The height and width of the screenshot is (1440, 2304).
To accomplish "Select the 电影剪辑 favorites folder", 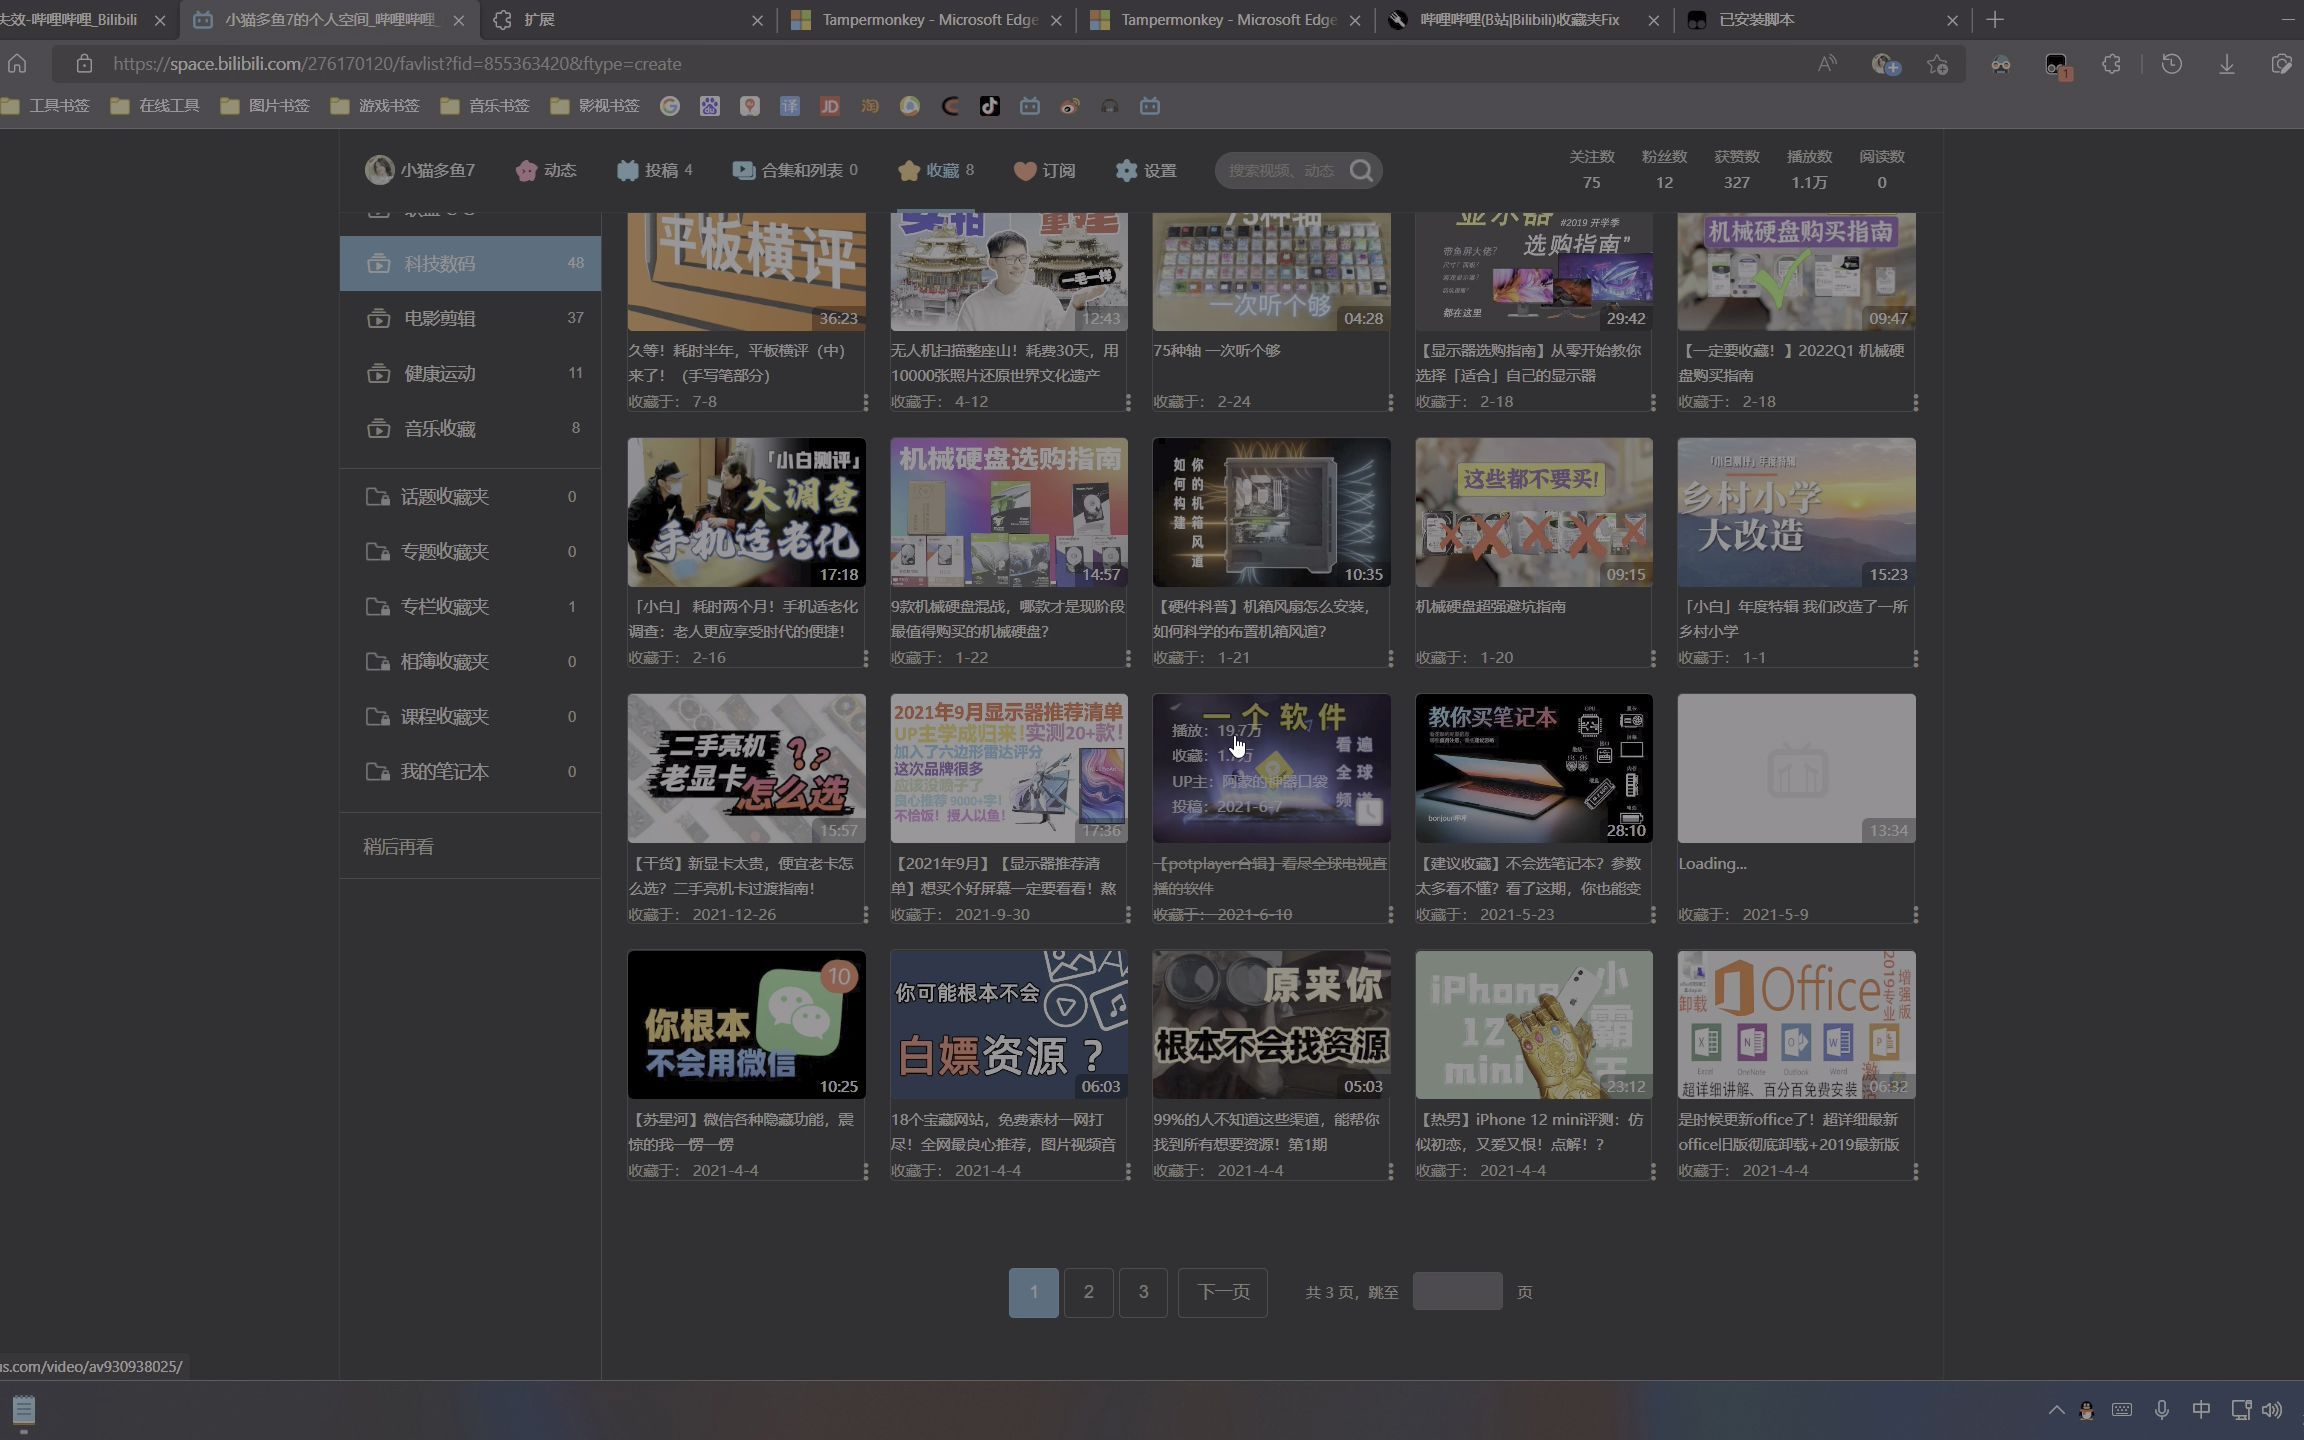I will point(470,319).
